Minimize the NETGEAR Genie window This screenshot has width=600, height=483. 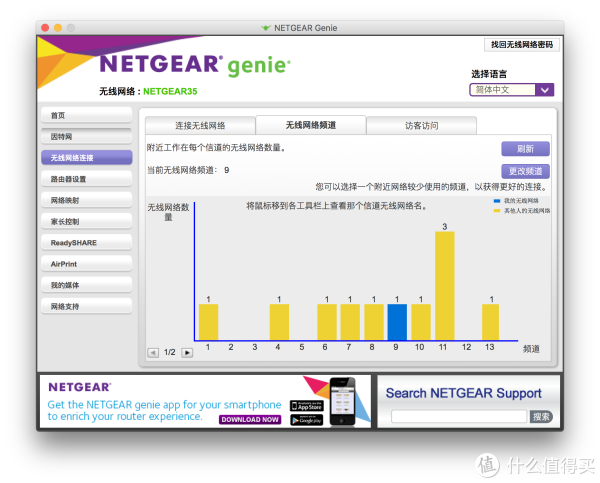58,28
